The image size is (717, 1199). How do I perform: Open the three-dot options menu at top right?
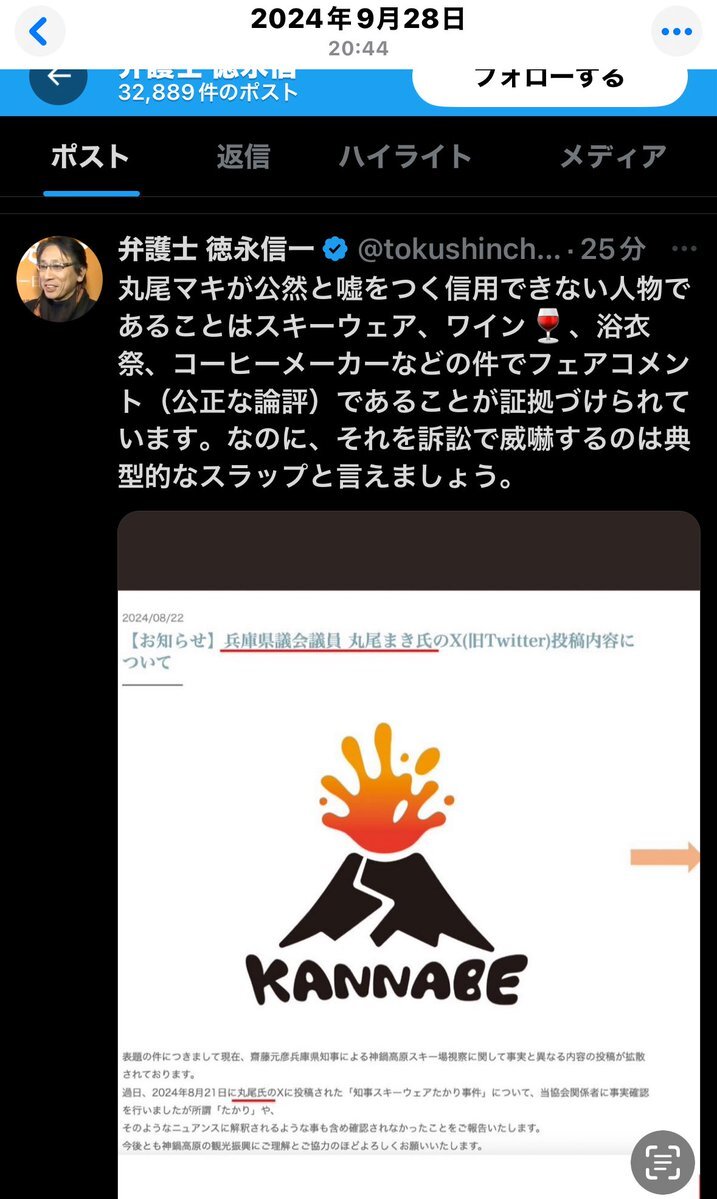click(676, 31)
